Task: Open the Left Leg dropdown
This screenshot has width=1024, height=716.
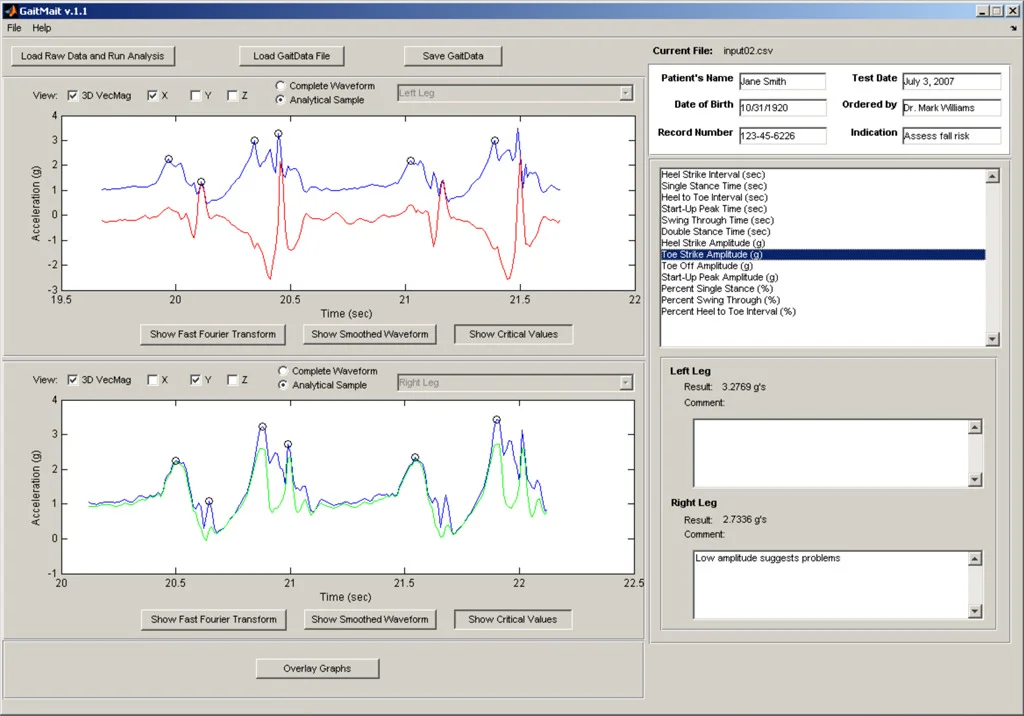Action: (x=515, y=93)
